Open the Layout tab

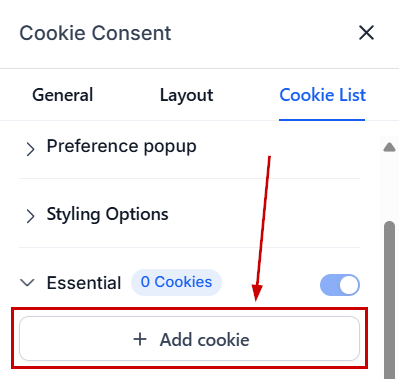click(x=186, y=95)
